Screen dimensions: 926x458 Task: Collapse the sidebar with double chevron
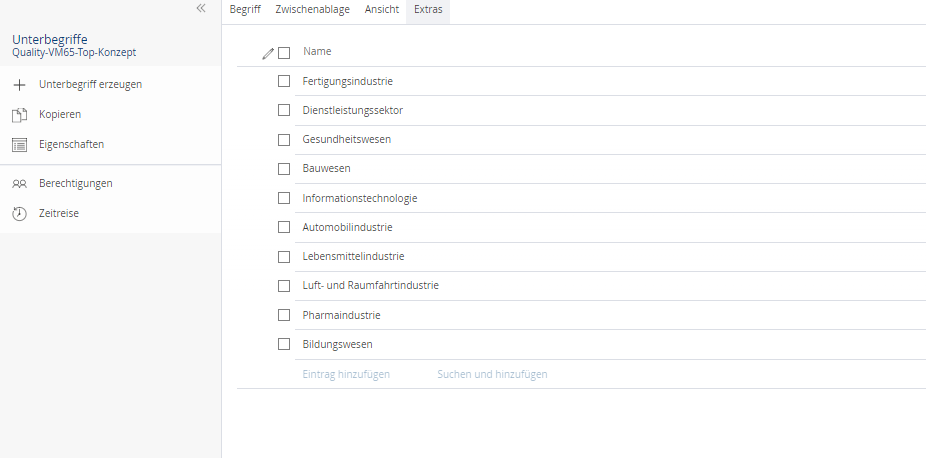pos(201,8)
